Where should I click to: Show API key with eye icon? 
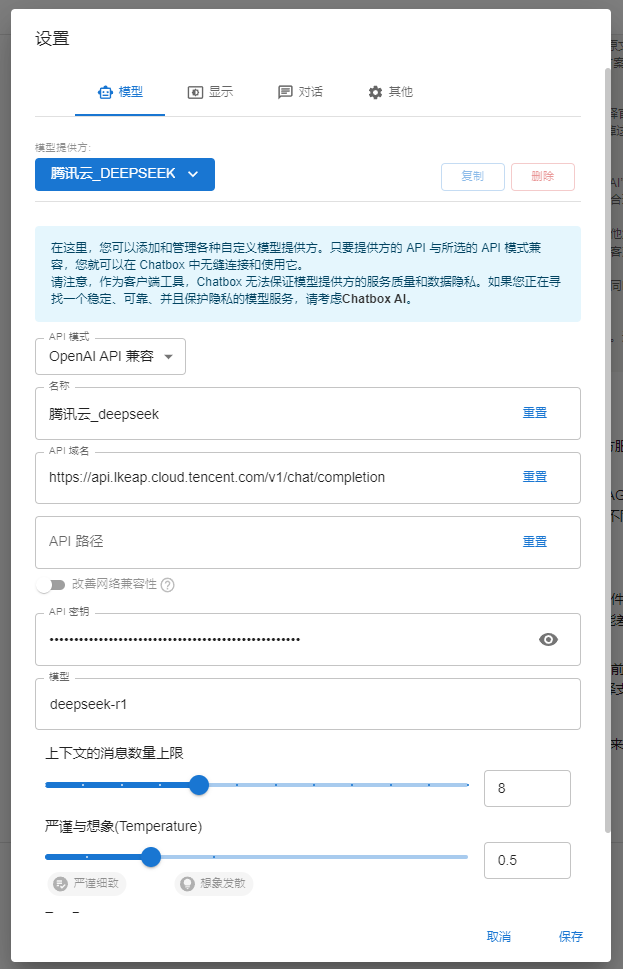(548, 640)
